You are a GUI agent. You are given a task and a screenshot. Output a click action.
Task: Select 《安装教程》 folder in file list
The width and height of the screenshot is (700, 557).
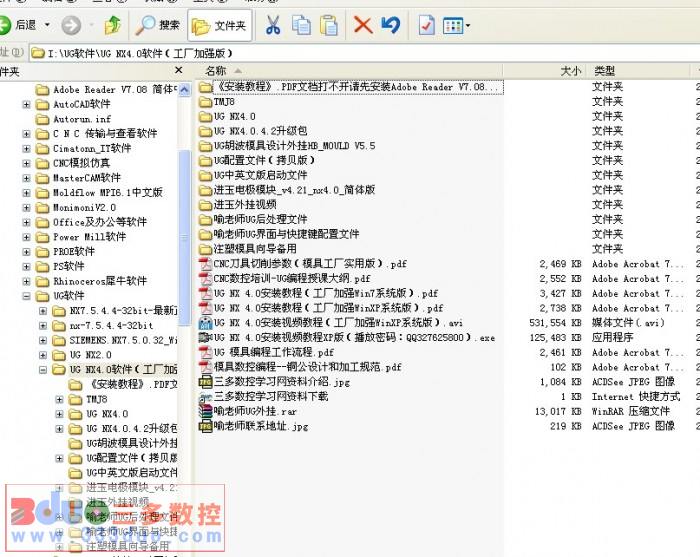(x=351, y=87)
